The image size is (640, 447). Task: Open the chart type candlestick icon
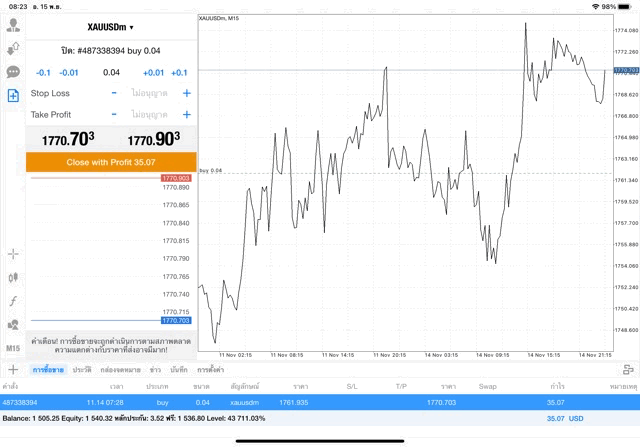tap(13, 278)
